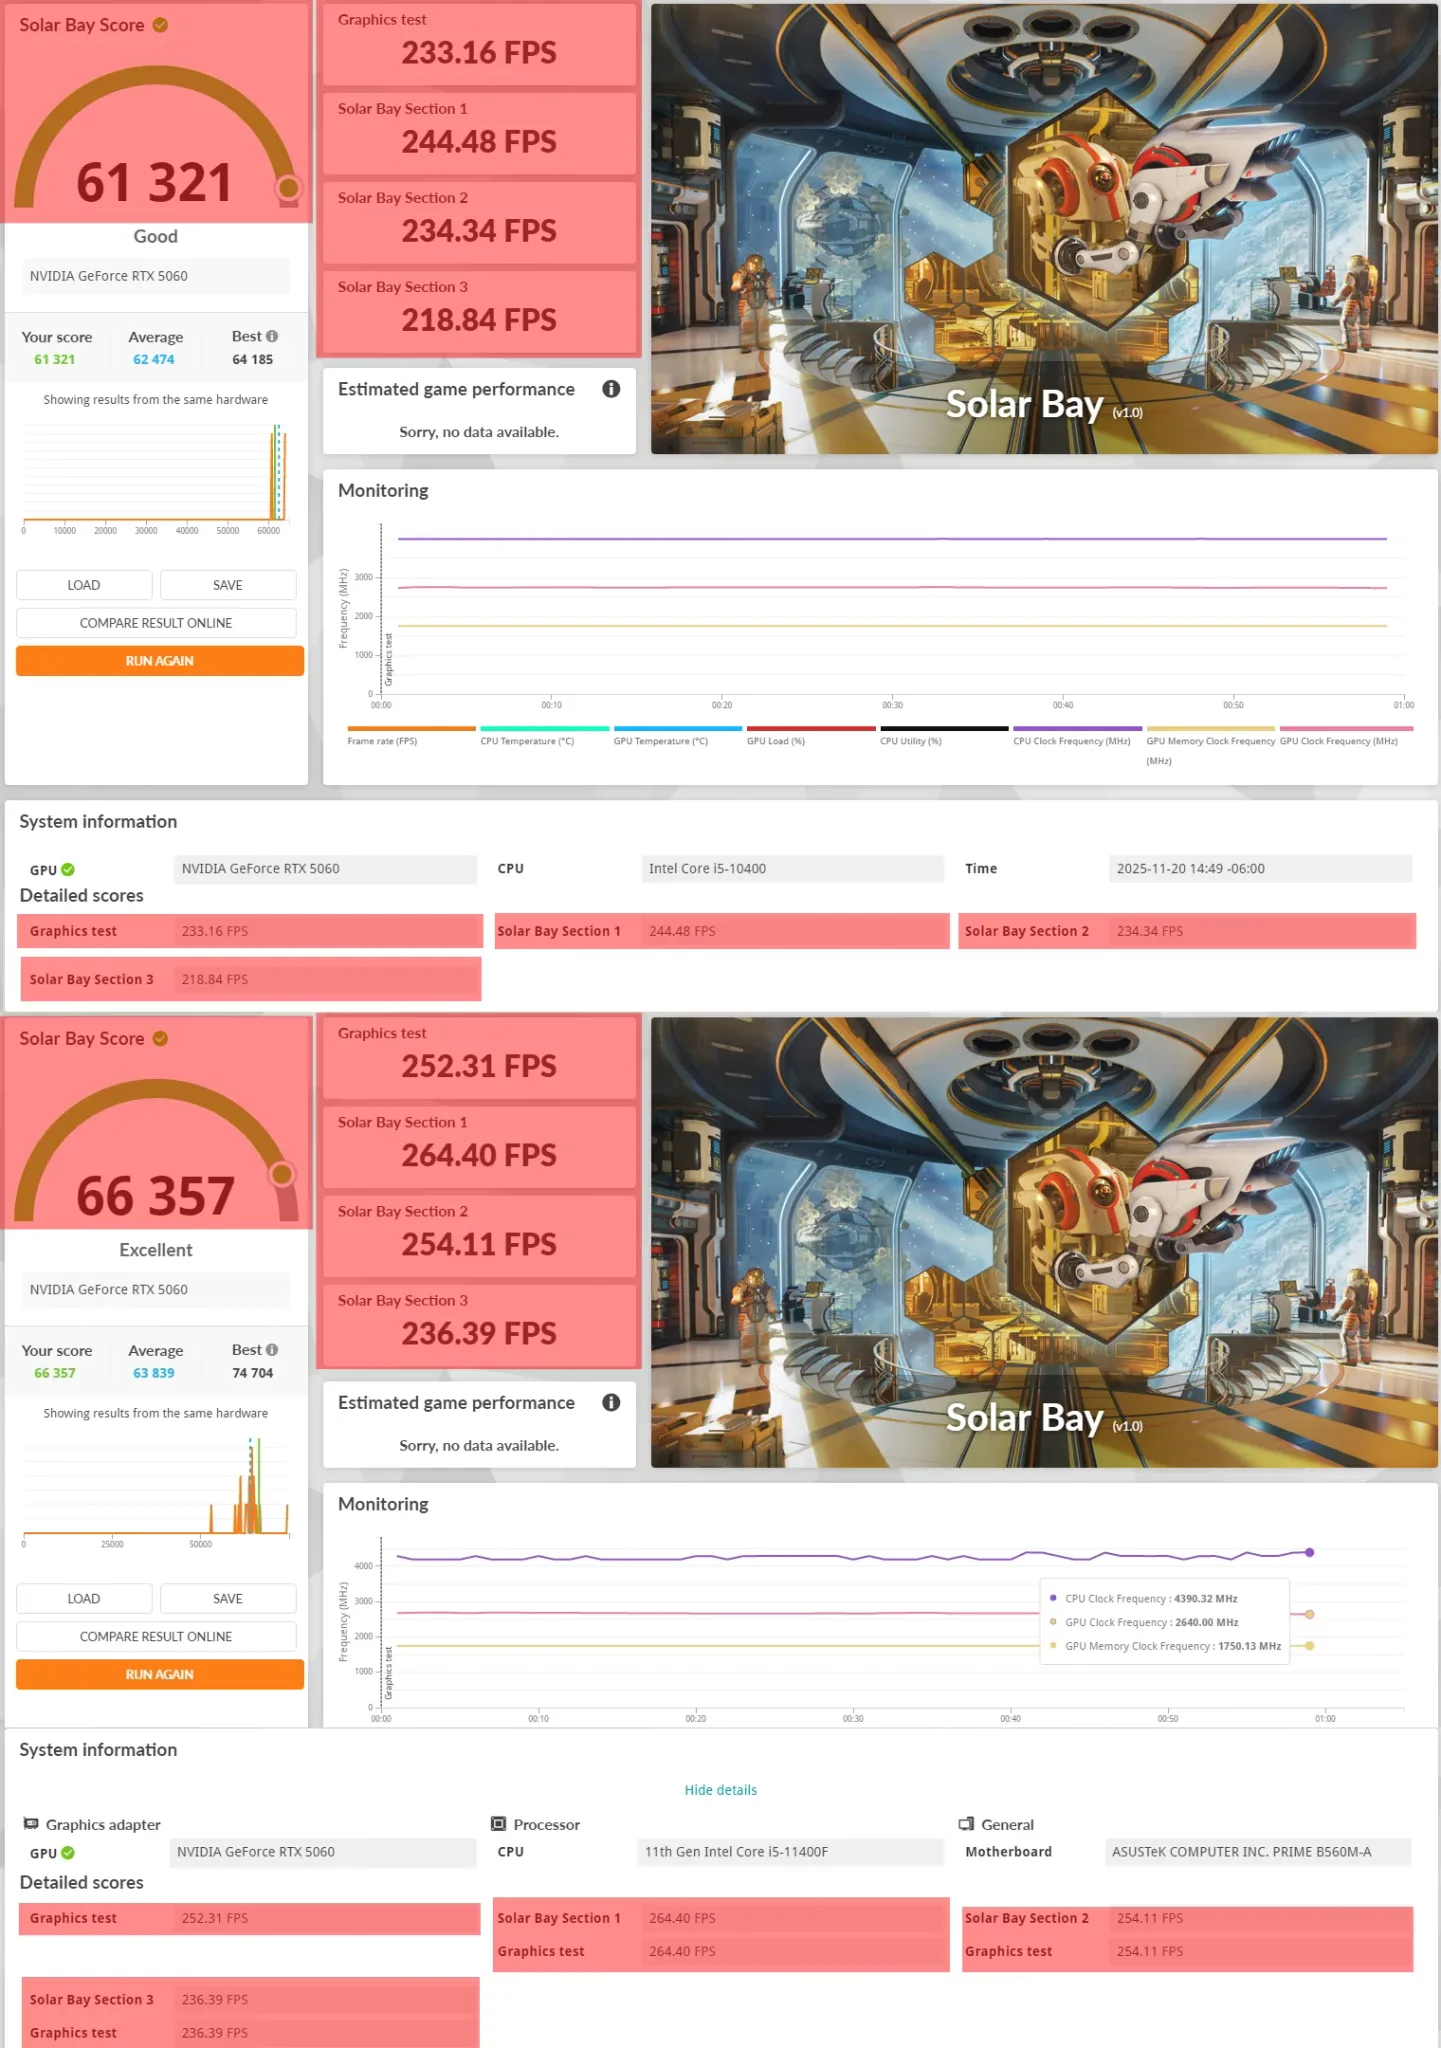Select the pink GPU Clock Frequency data point on the lower chart
This screenshot has width=1441, height=2048.
pos(1309,1614)
